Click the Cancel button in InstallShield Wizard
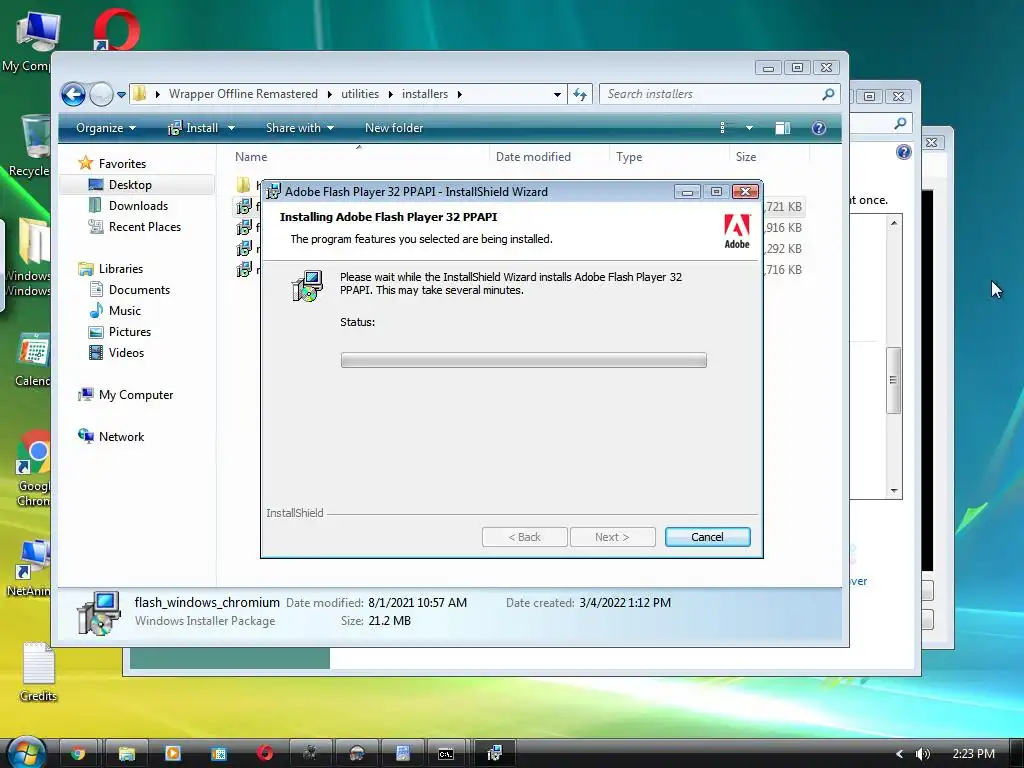 [x=707, y=537]
